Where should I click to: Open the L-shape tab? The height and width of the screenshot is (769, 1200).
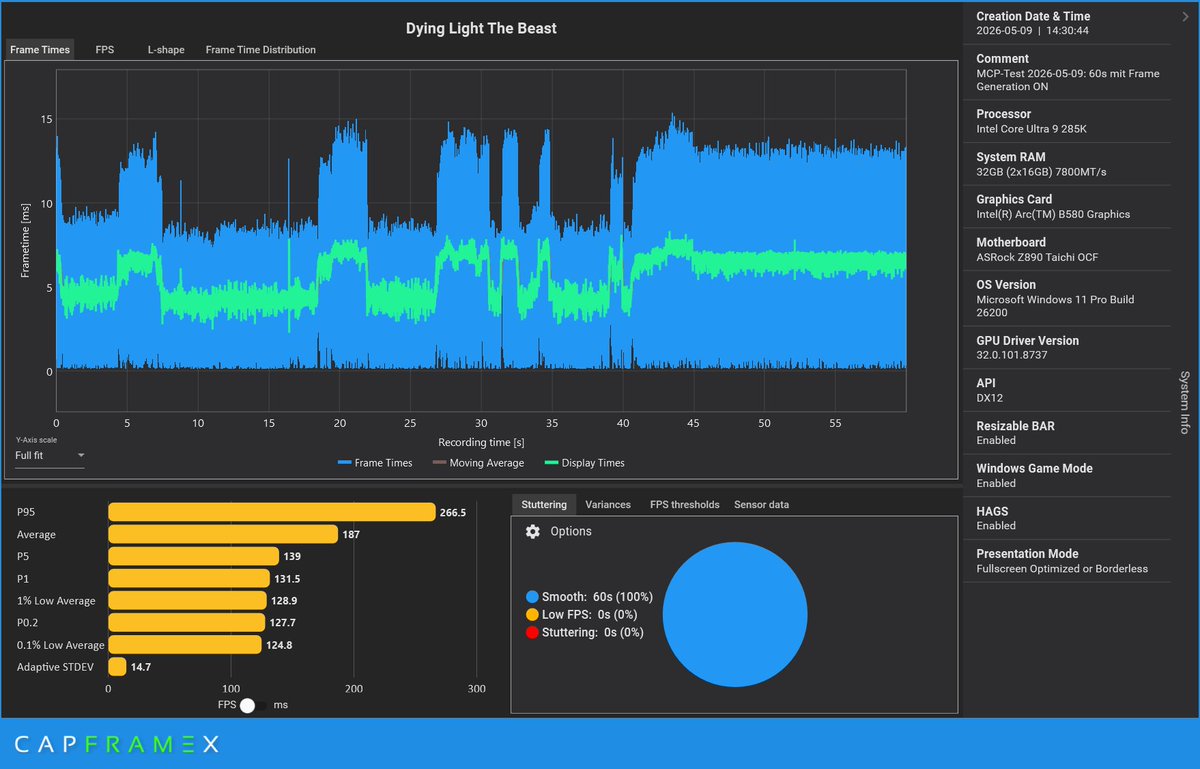pyautogui.click(x=166, y=49)
